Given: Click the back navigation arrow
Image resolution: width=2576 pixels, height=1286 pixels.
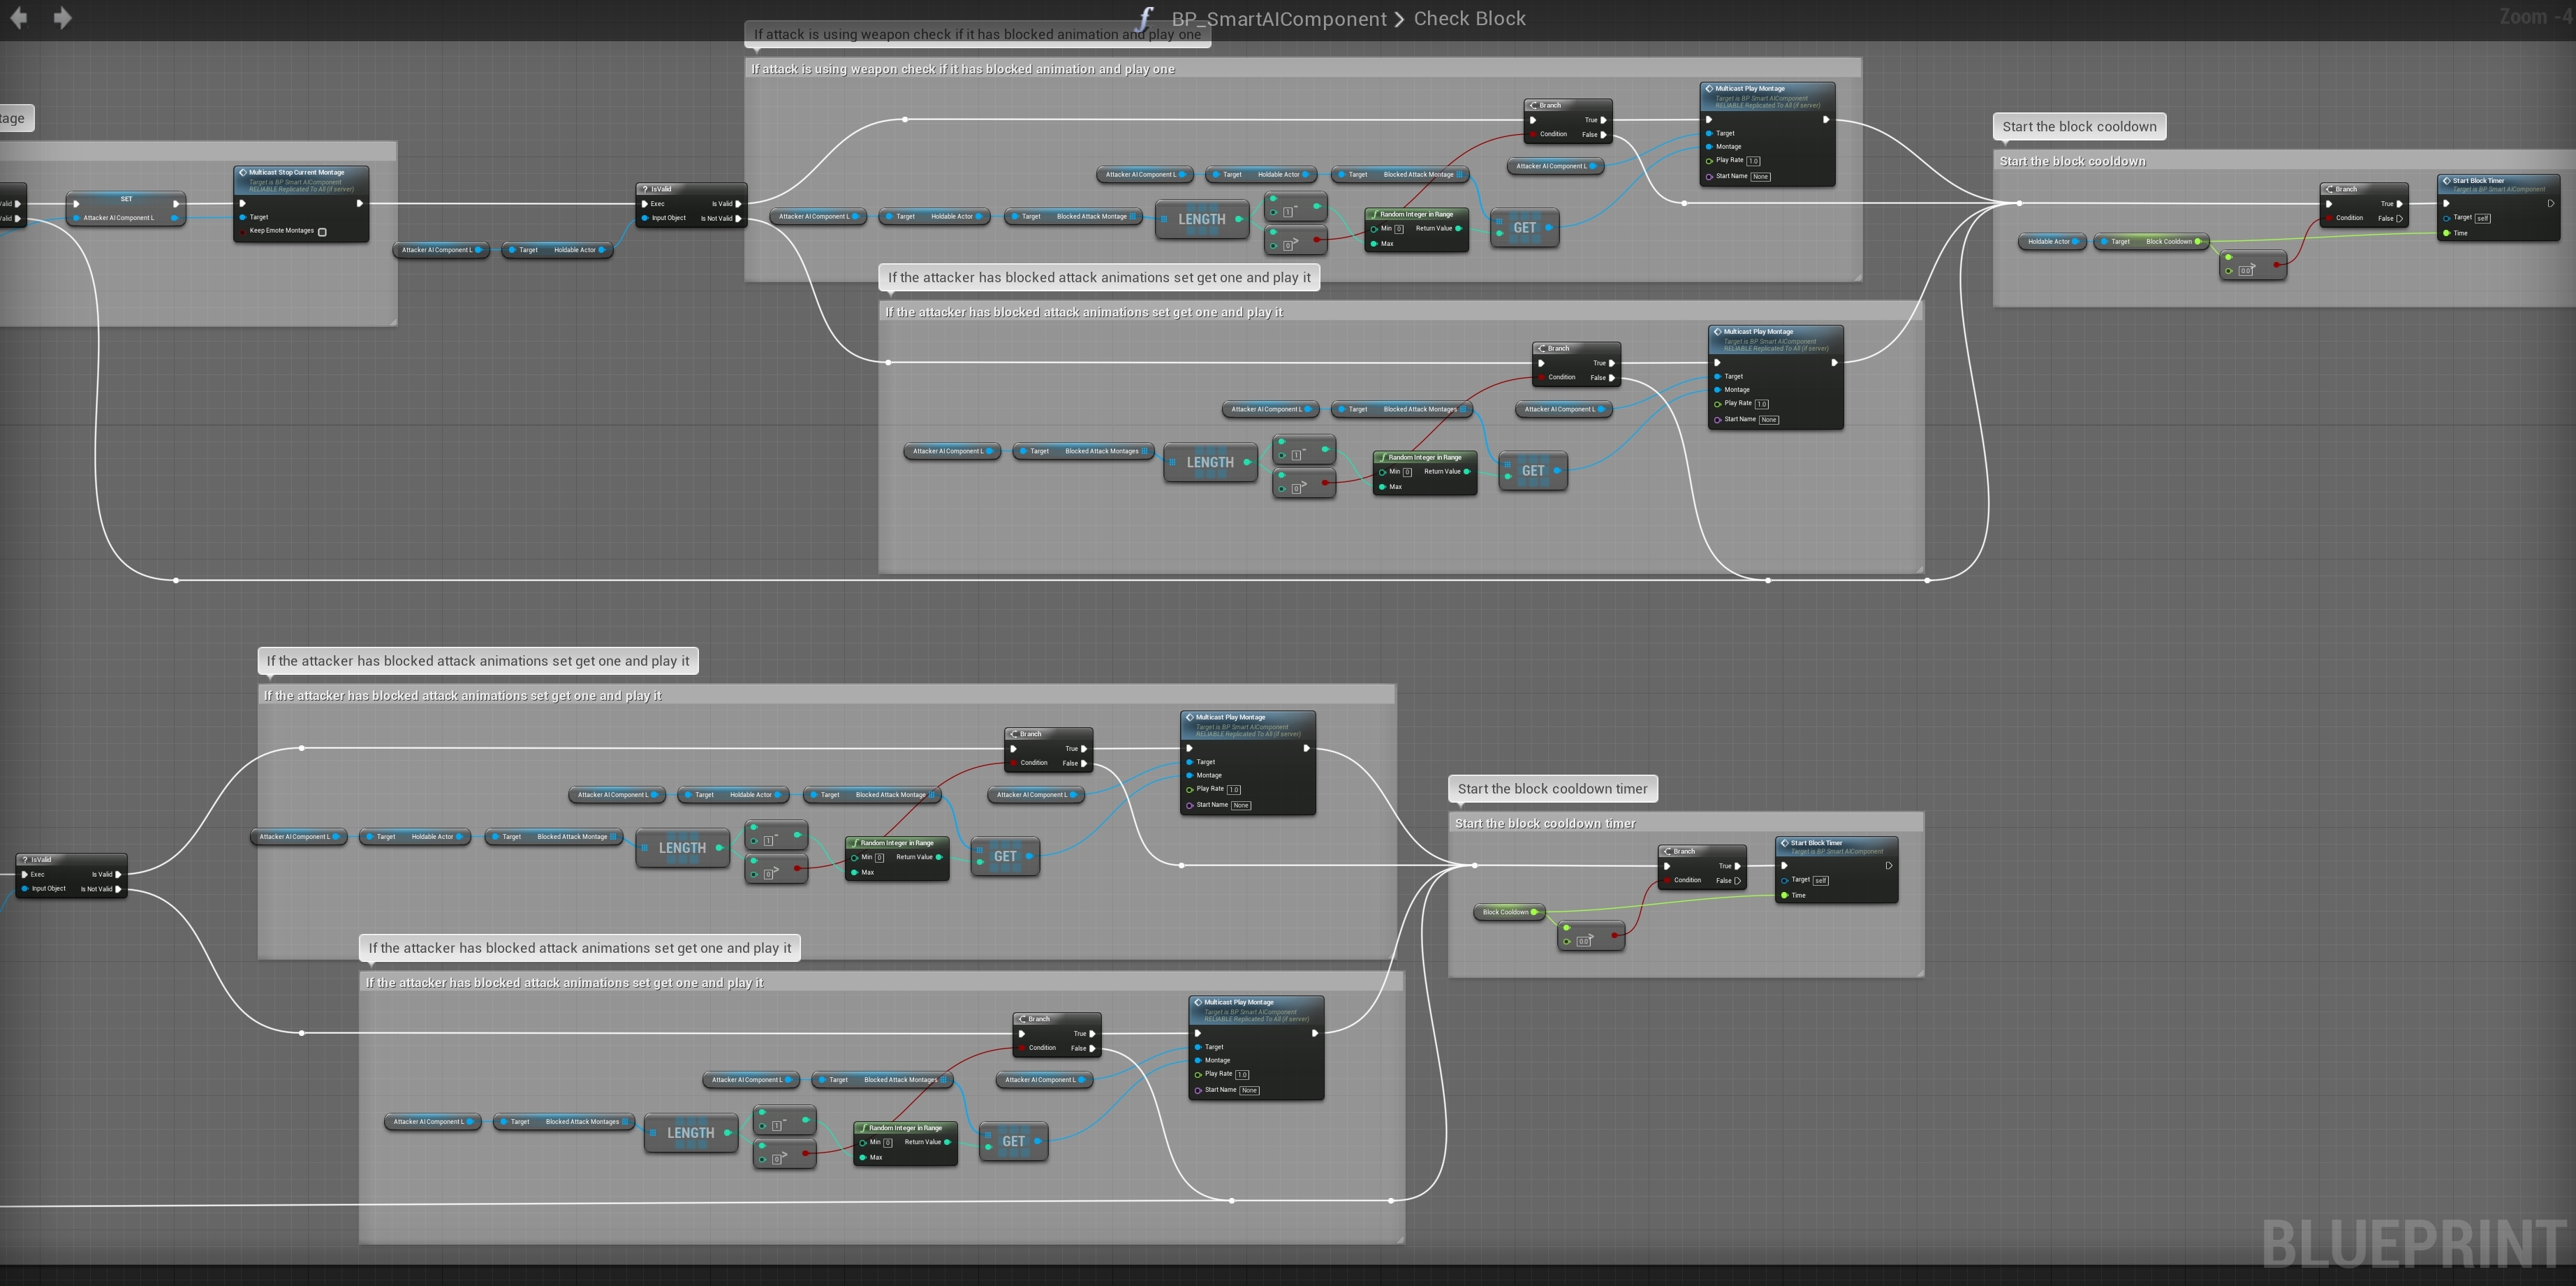Looking at the screenshot, I should coord(18,18).
